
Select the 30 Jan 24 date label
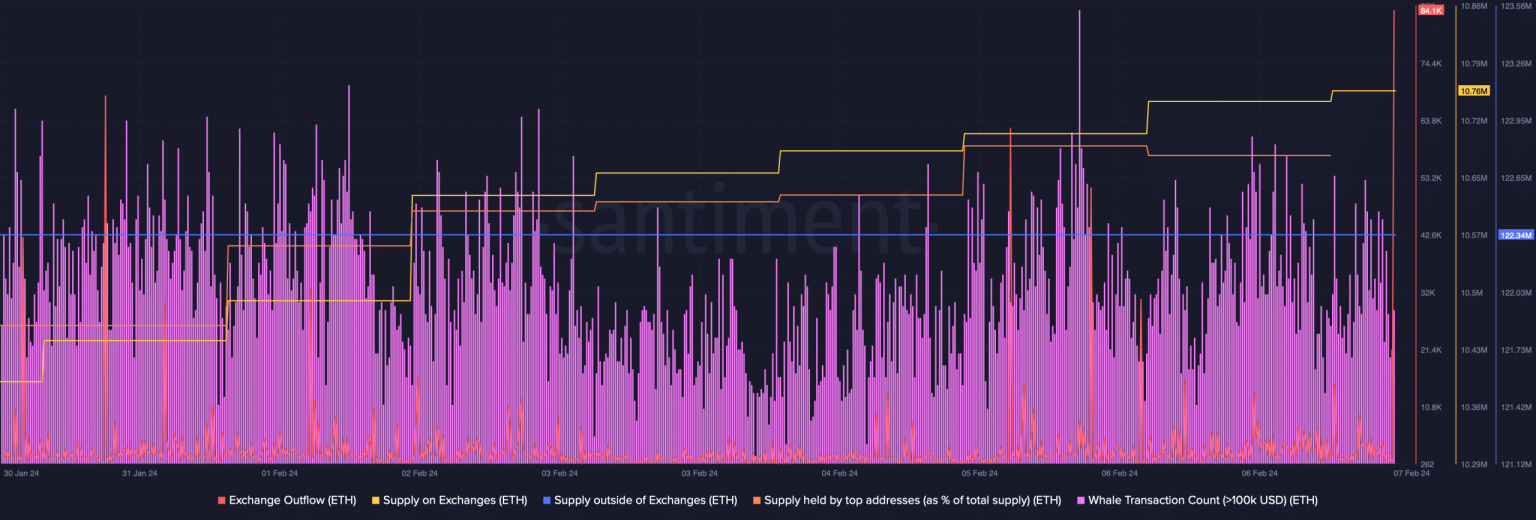coord(22,473)
